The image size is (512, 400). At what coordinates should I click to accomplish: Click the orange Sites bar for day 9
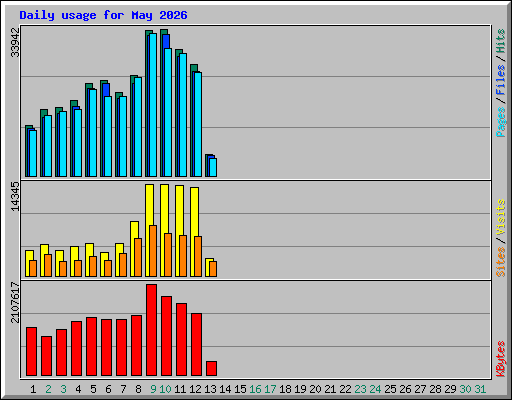pyautogui.click(x=153, y=251)
